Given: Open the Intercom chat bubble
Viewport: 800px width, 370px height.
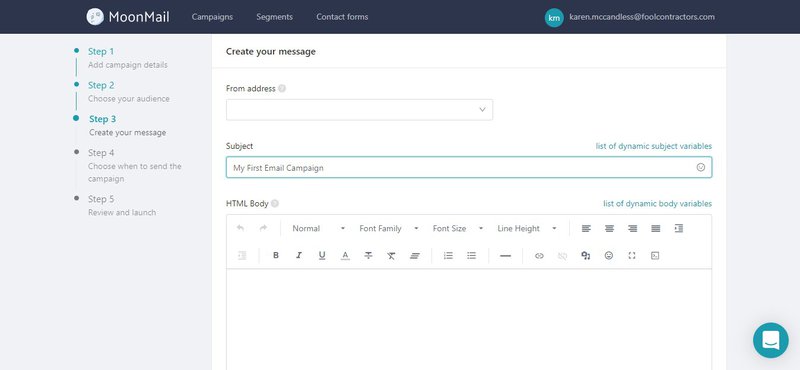Looking at the screenshot, I should tap(770, 340).
